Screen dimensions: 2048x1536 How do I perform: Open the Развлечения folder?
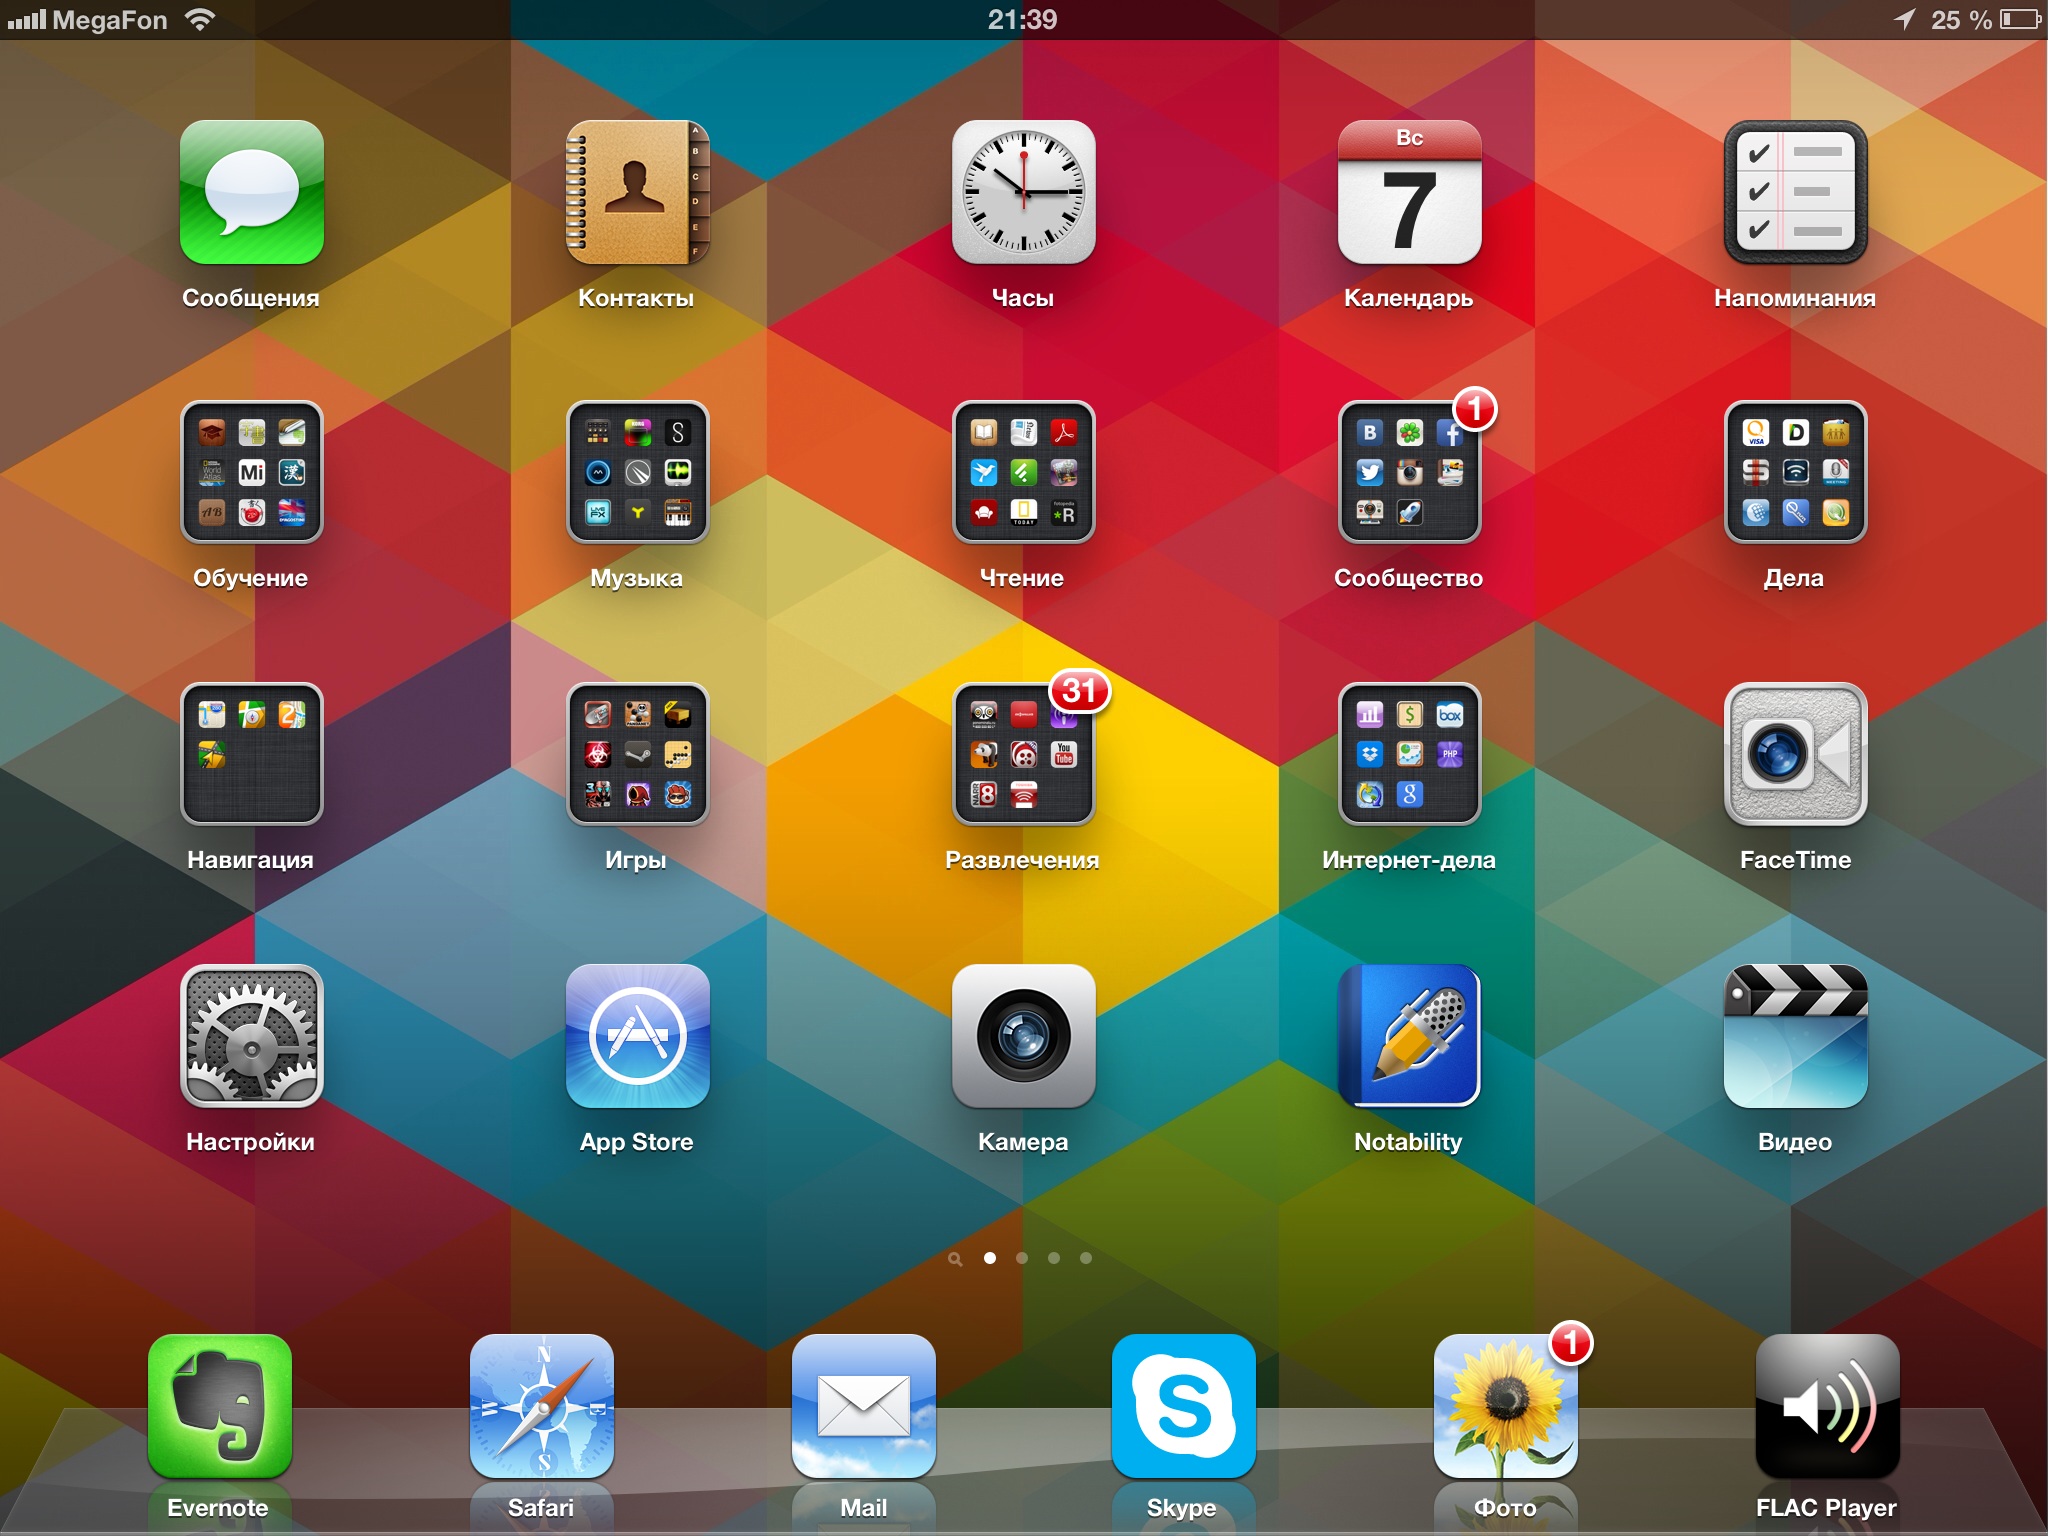(x=1023, y=754)
